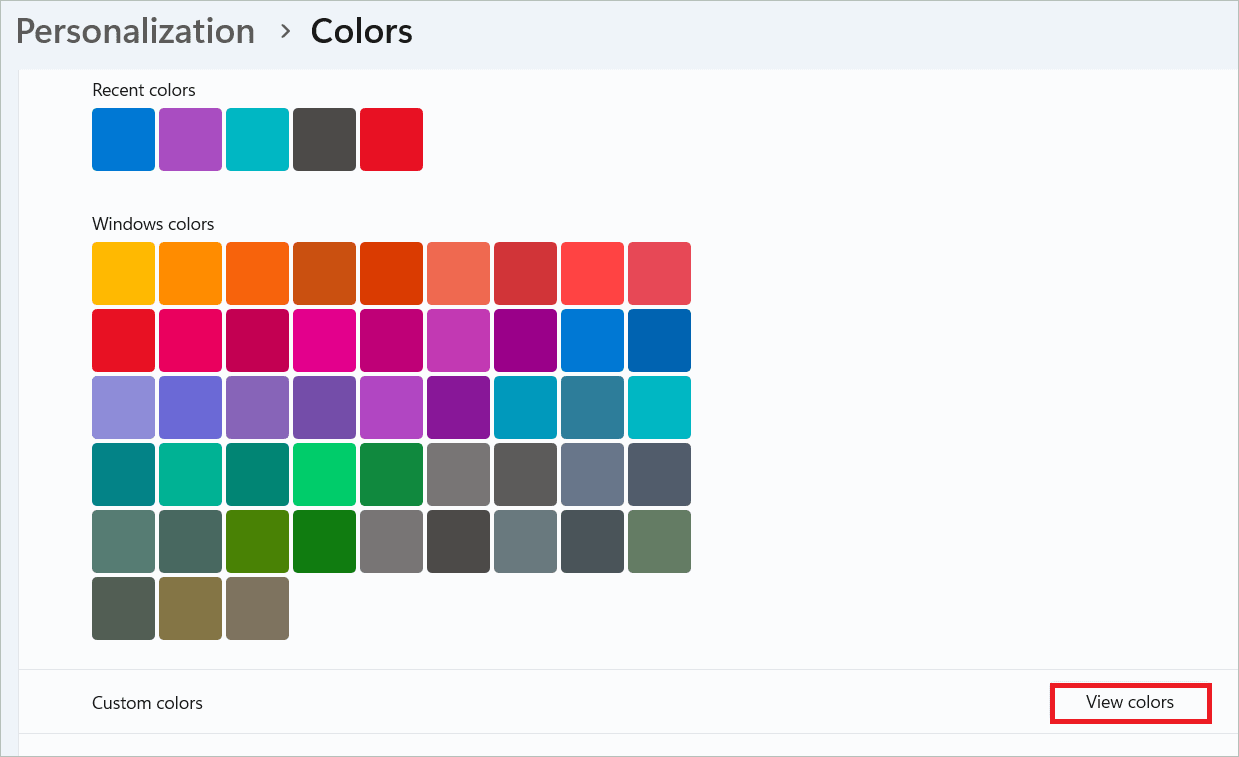The height and width of the screenshot is (757, 1239).
Task: Pick the dark orange-red swatch in first row
Action: coord(391,273)
